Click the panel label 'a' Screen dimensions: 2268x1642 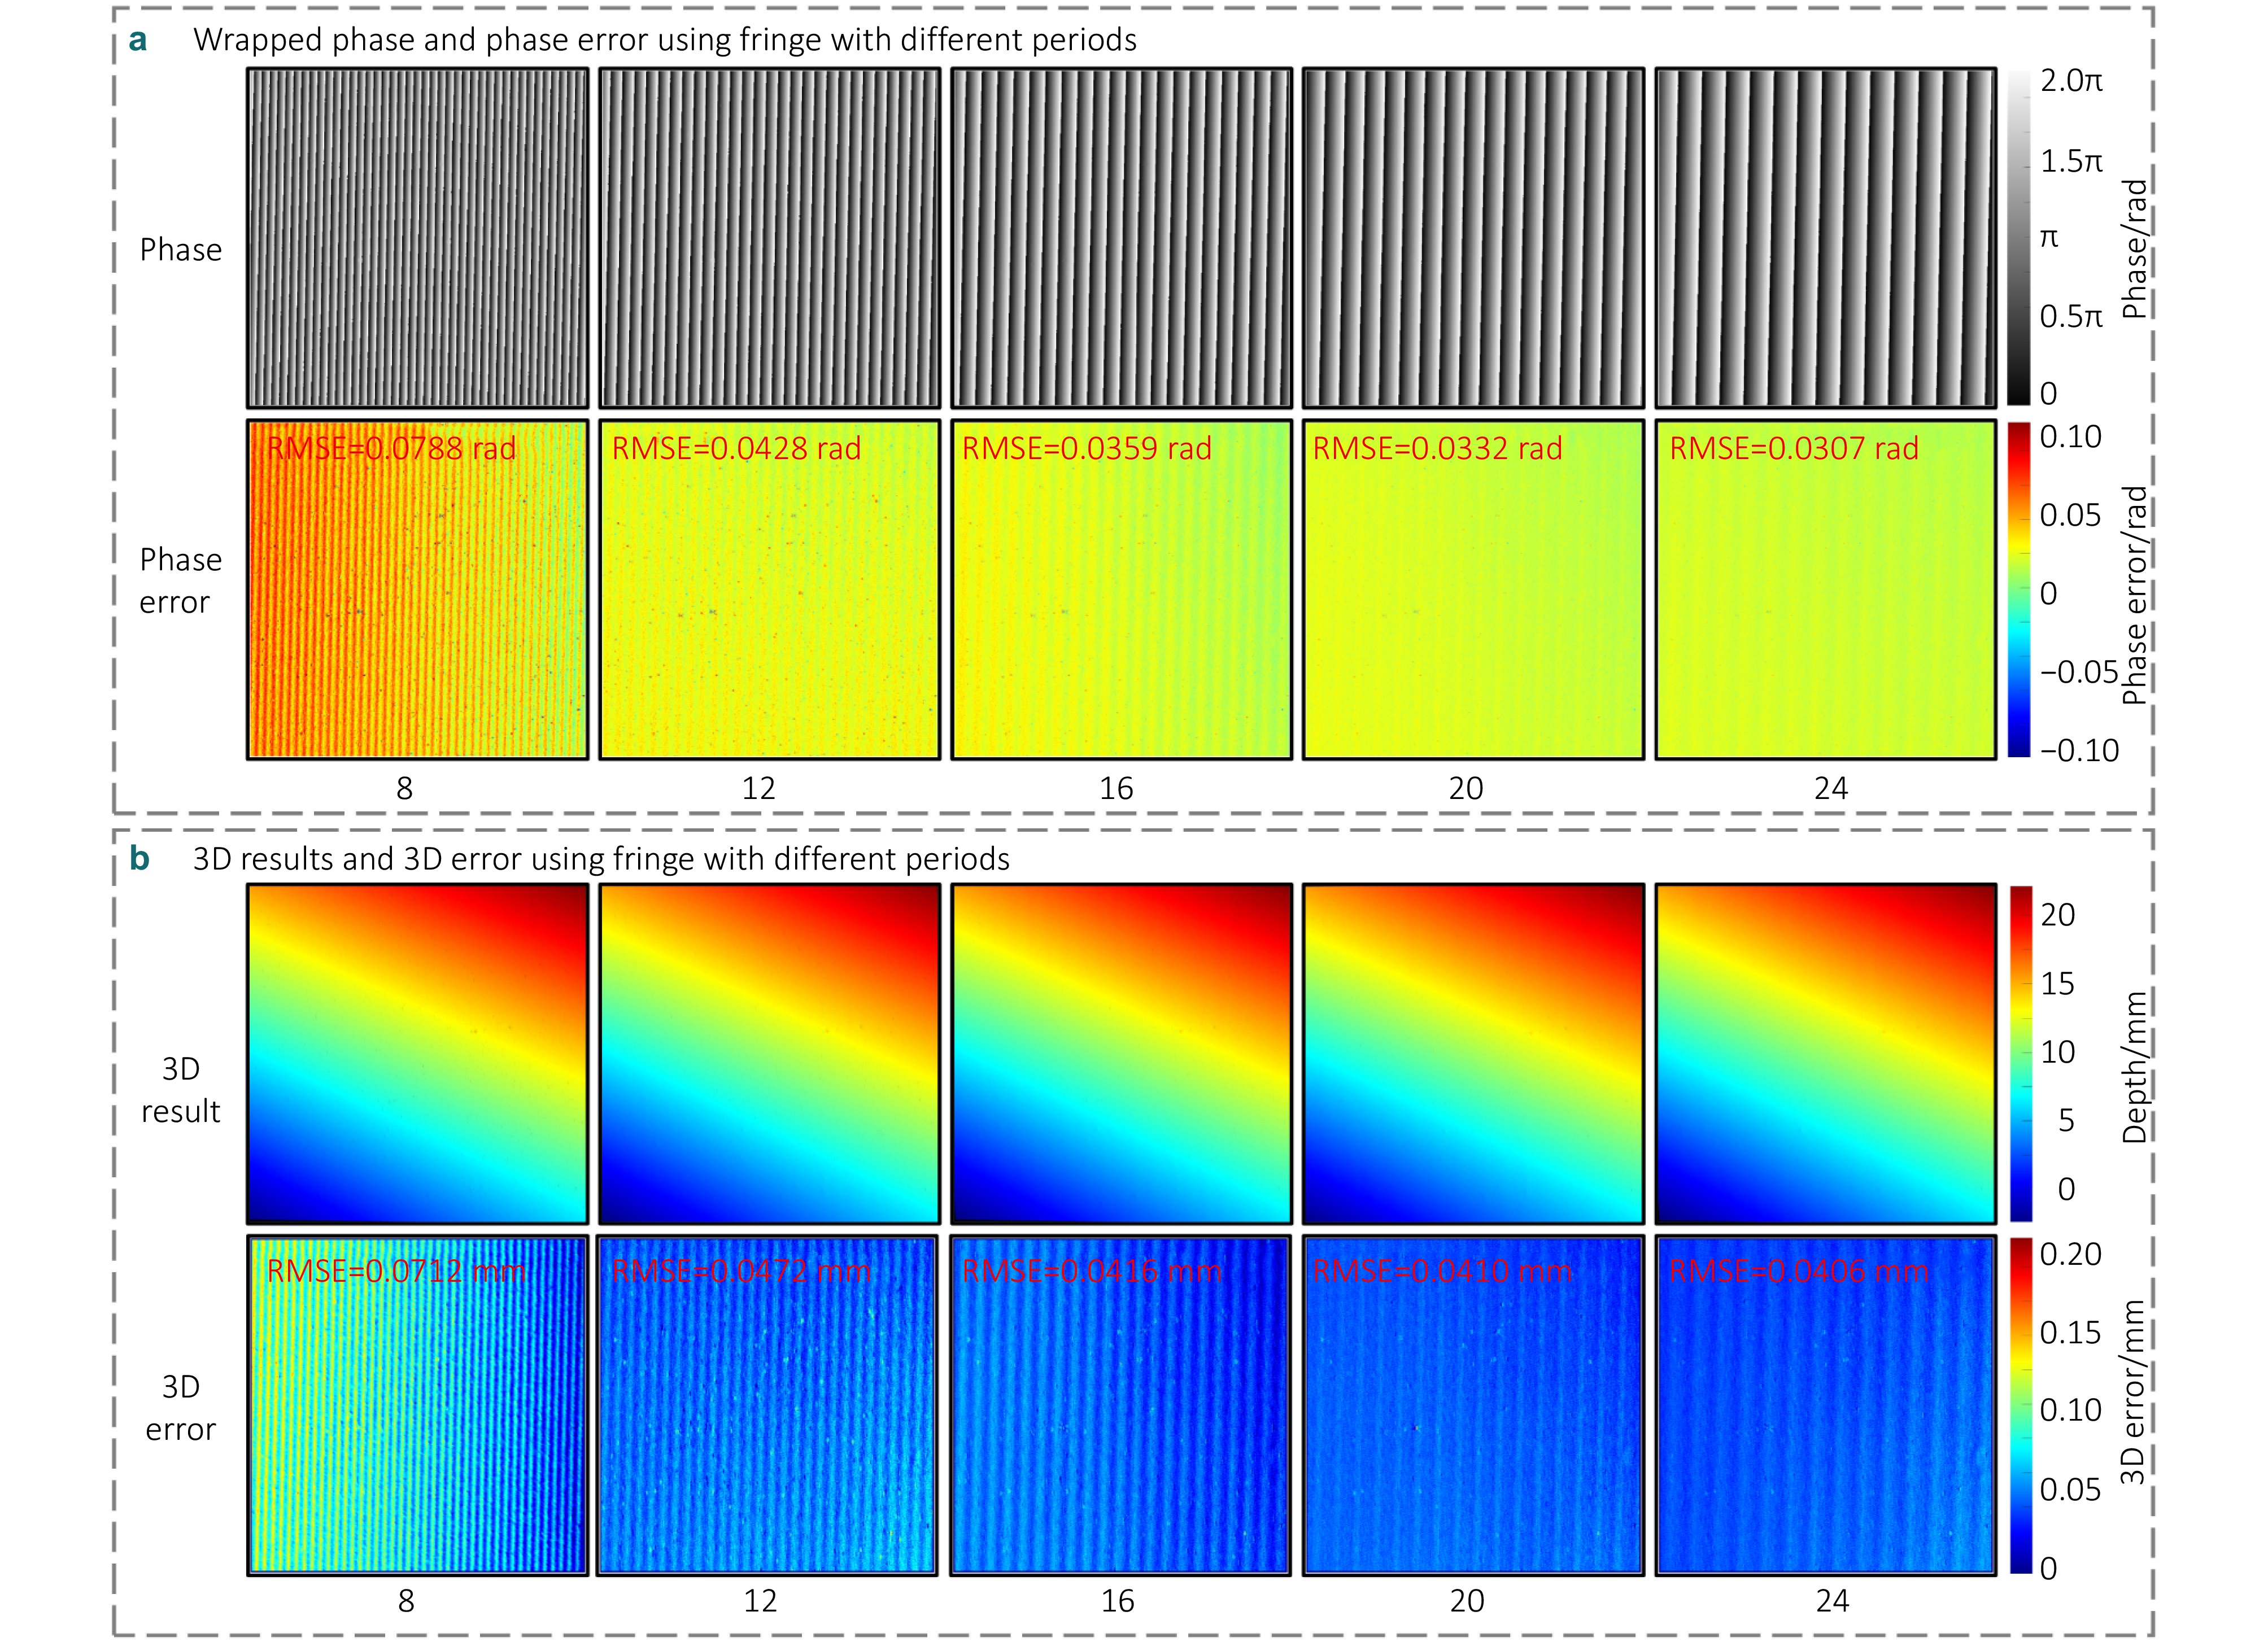point(138,40)
